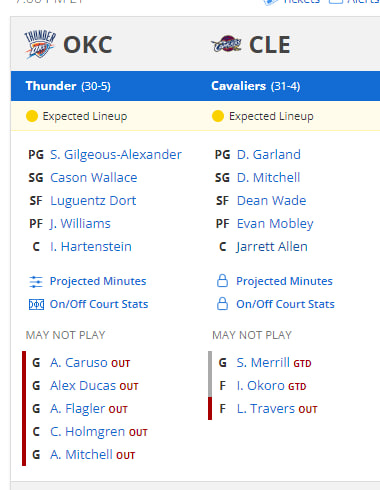Select Cavaliers (31-4) team name in blue bar
380x490 pixels.
(x=256, y=86)
